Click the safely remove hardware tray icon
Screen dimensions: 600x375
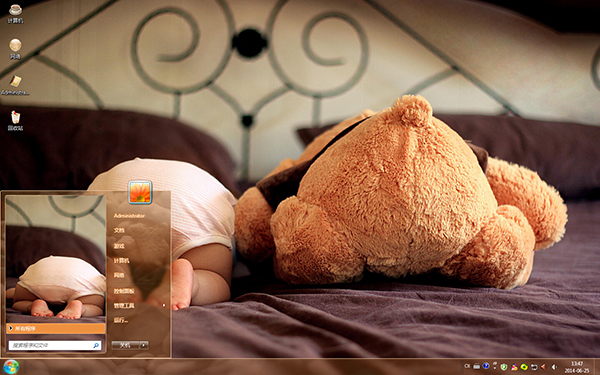[x=534, y=367]
